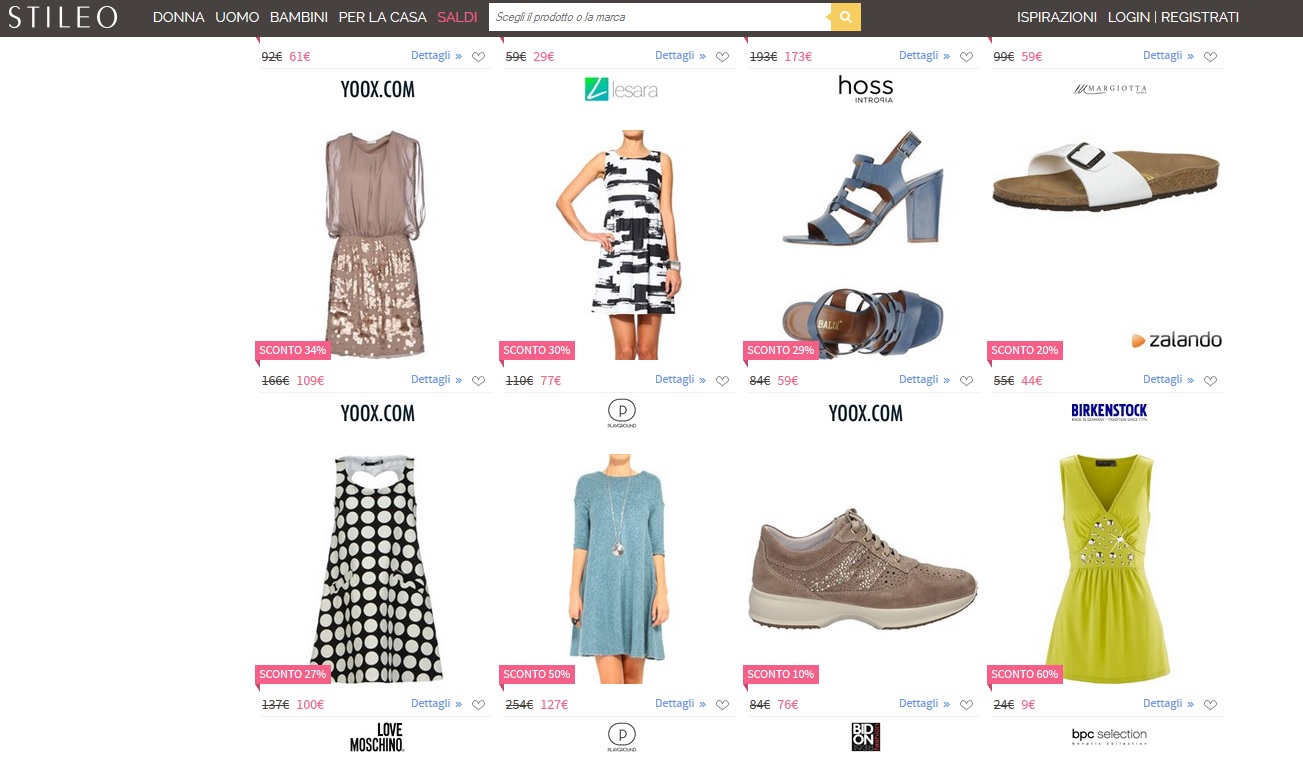Favorite the 99€ to 59€ product heart
Image resolution: width=1303 pixels, height=761 pixels.
[x=1210, y=57]
